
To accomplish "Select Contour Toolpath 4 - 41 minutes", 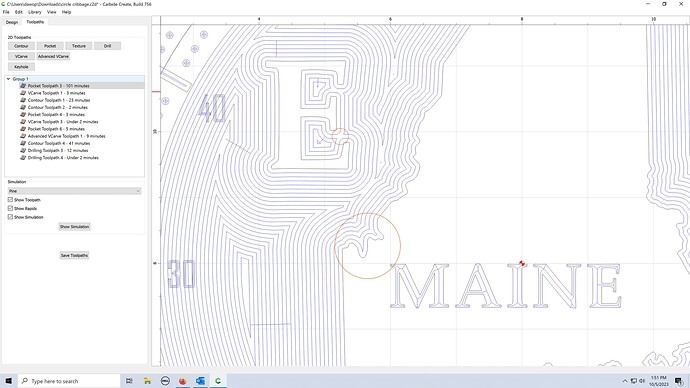I will 59,143.
